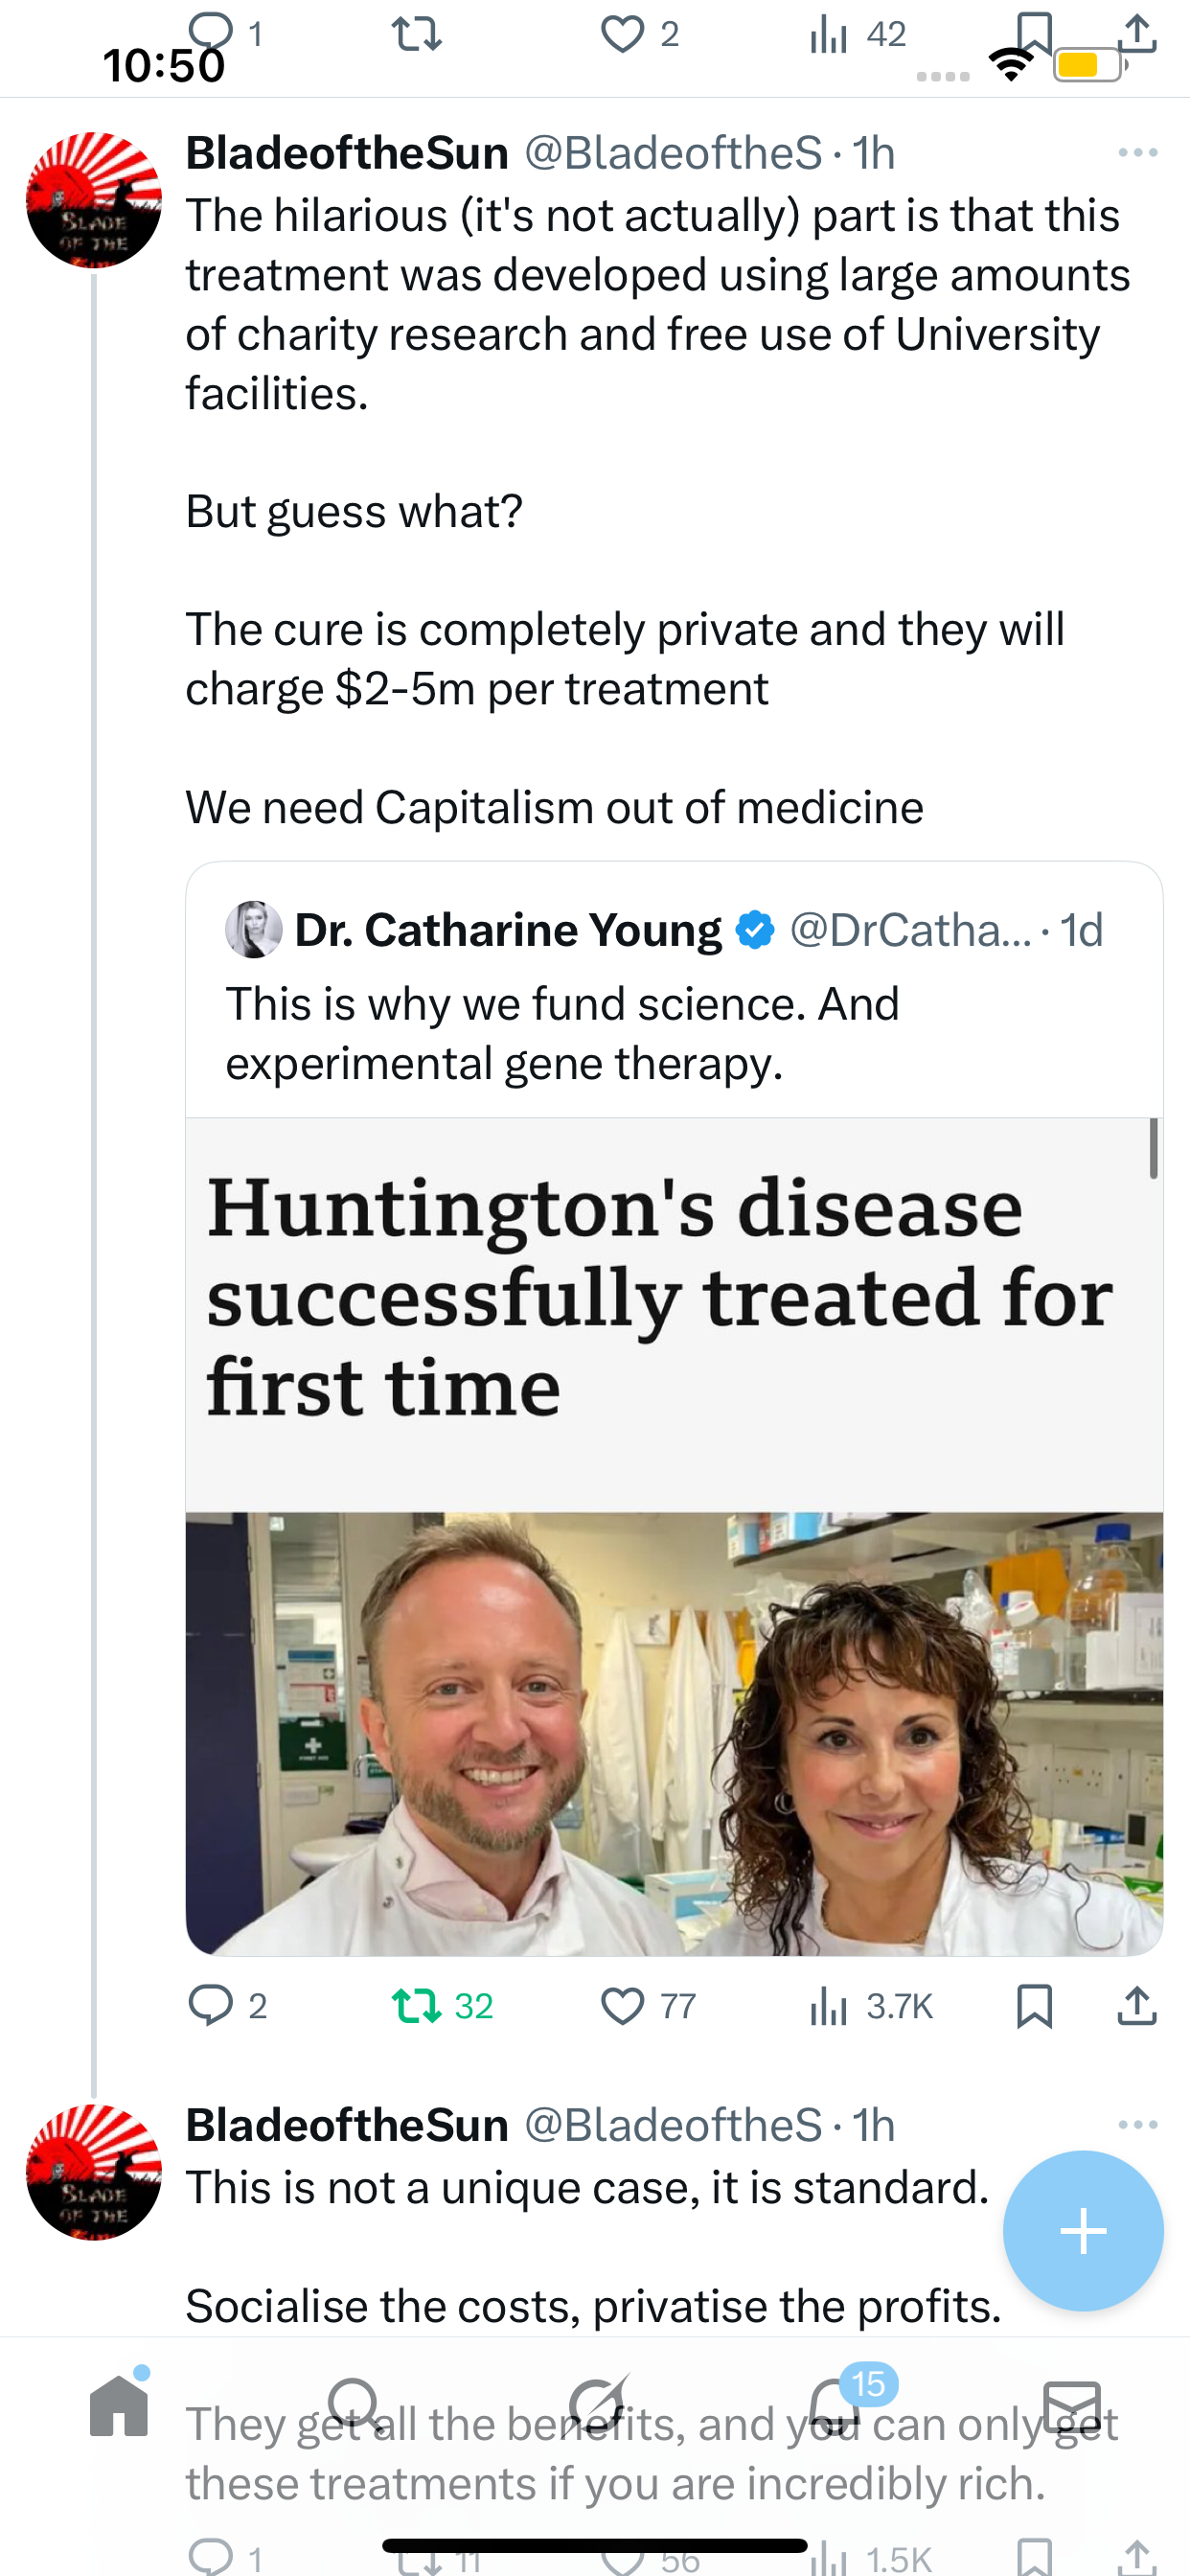This screenshot has height=2576, width=1190.
Task: Undo the repost showing 32 count
Action: click(x=416, y=2006)
